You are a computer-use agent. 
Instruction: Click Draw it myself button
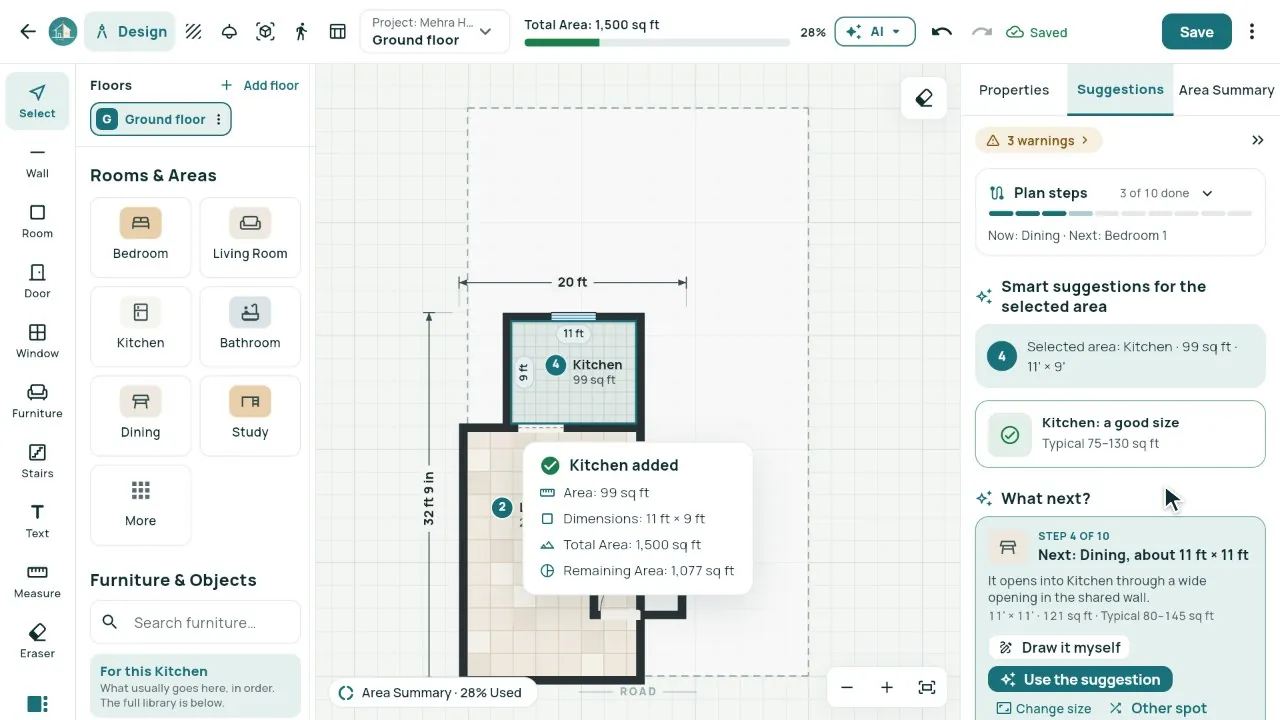point(1059,648)
